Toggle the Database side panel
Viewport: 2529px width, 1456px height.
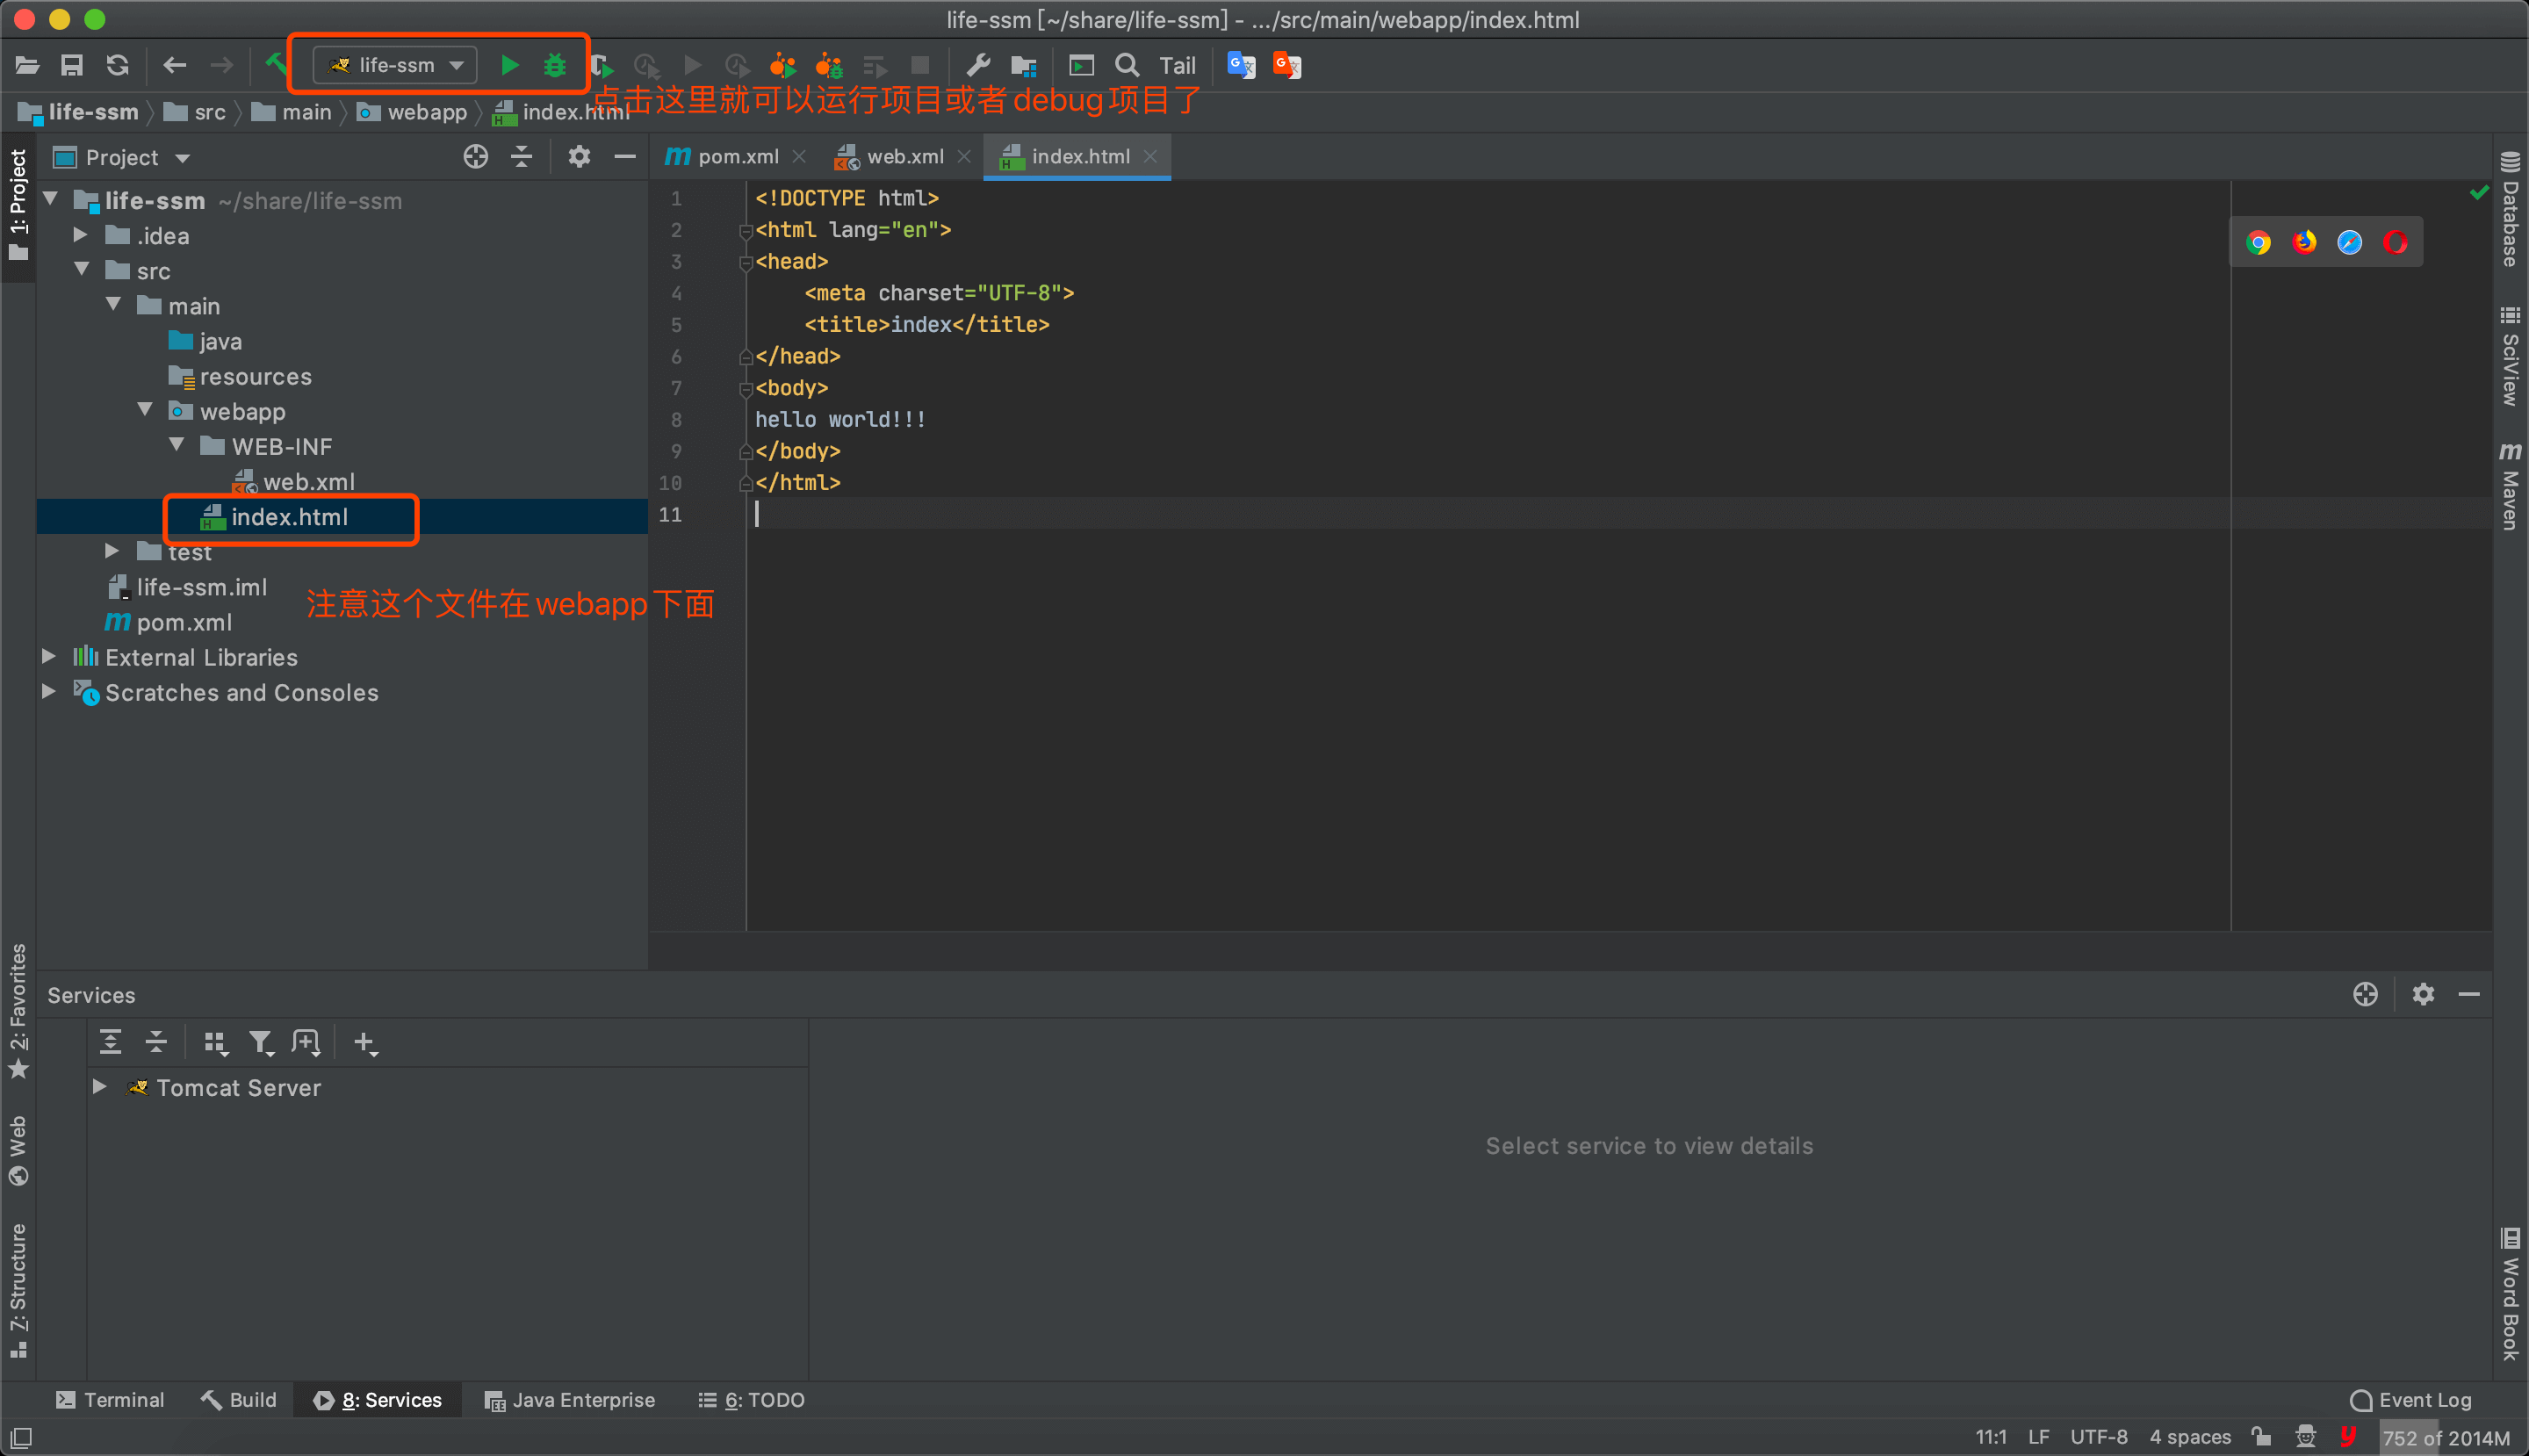point(2509,210)
